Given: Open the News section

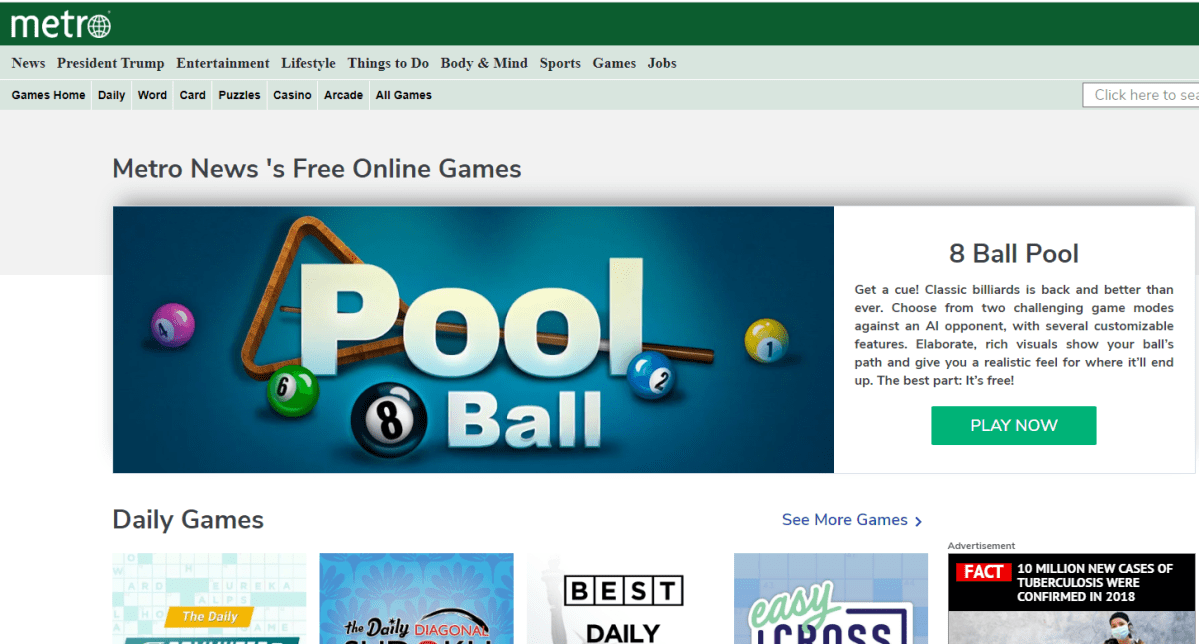Looking at the screenshot, I should click(x=28, y=63).
